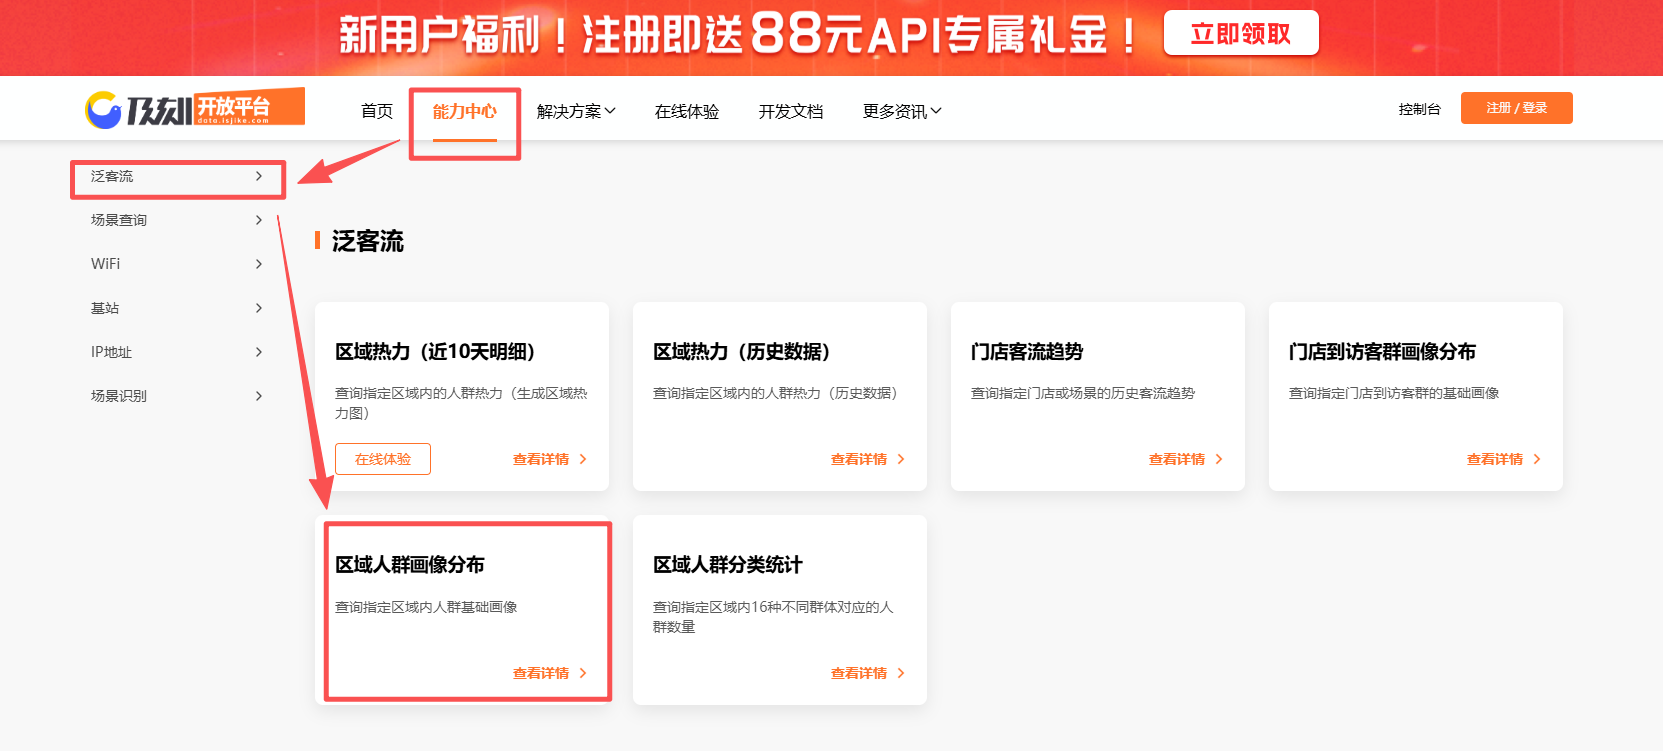
Task: Click 在线体验 button in 区域热力 card
Action: click(383, 459)
